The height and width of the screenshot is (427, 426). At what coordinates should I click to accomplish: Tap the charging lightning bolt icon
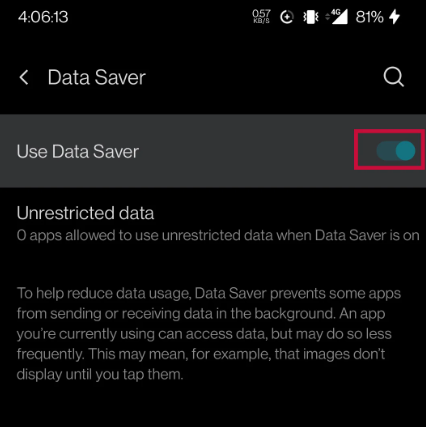(x=395, y=17)
